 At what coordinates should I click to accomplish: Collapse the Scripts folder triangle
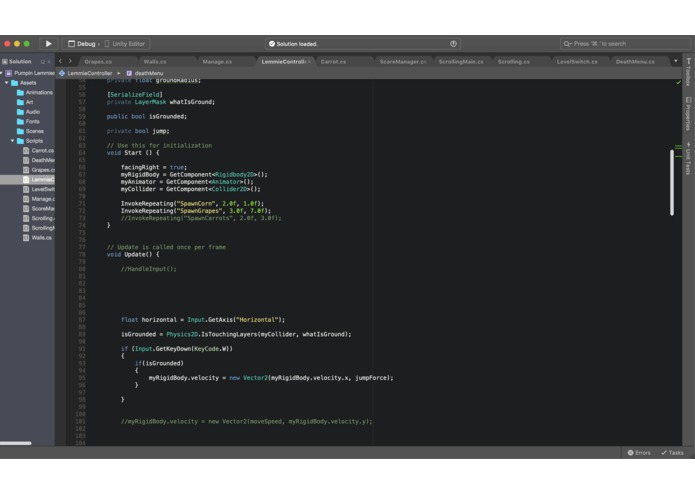click(x=12, y=141)
